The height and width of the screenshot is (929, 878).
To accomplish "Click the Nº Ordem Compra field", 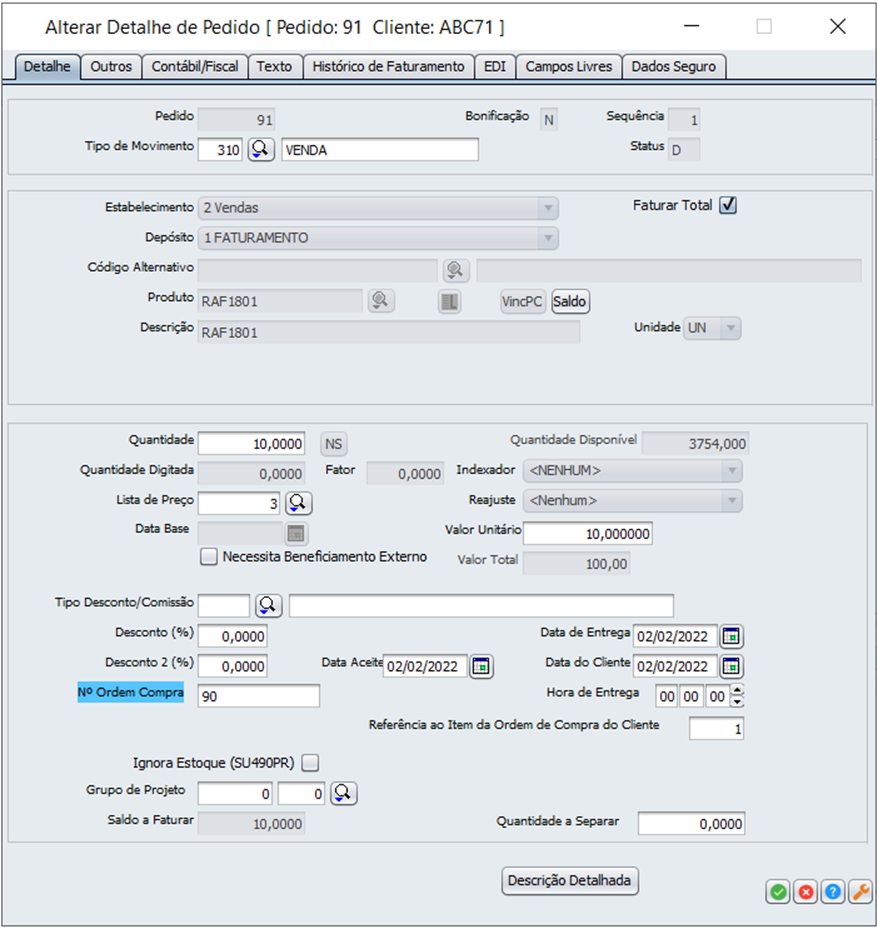I will pyautogui.click(x=259, y=696).
